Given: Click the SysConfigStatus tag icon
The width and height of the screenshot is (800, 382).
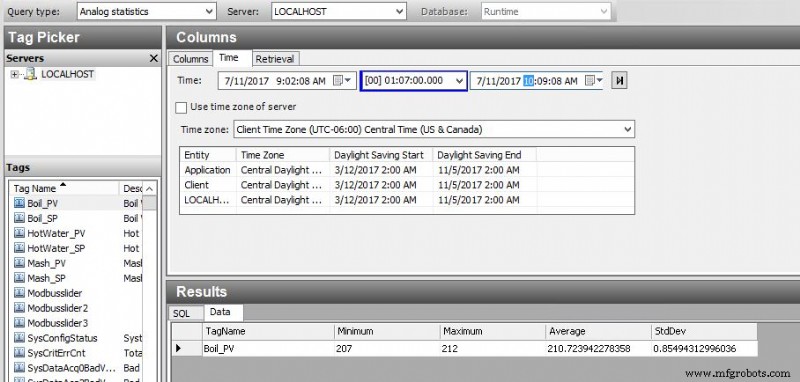Looking at the screenshot, I should pos(19,338).
